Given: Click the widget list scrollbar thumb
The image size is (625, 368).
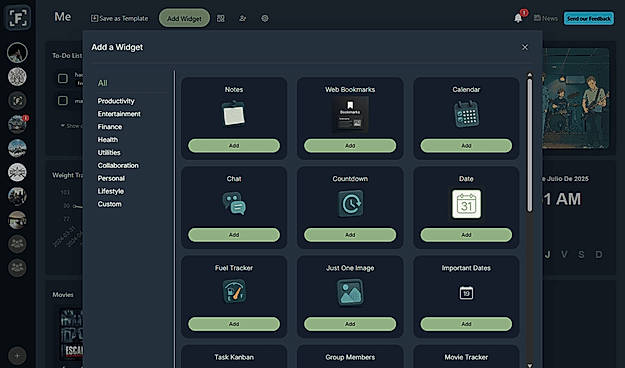Looking at the screenshot, I should [x=530, y=145].
